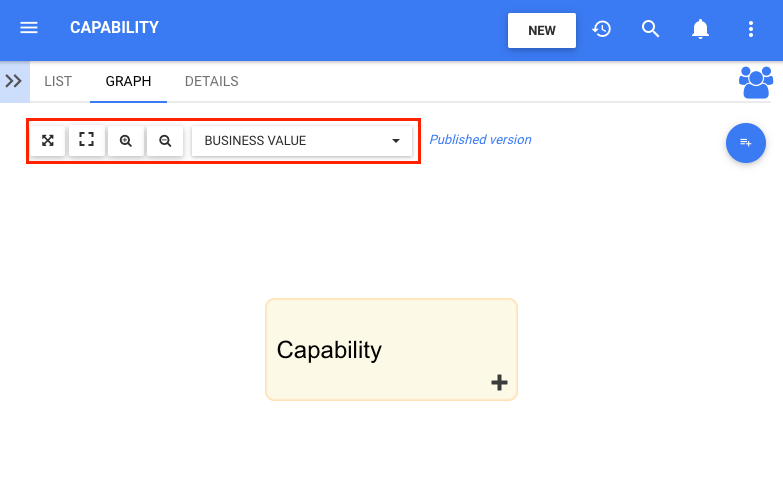Image resolution: width=783 pixels, height=491 pixels.
Task: Switch to the LIST tab
Action: coord(58,81)
